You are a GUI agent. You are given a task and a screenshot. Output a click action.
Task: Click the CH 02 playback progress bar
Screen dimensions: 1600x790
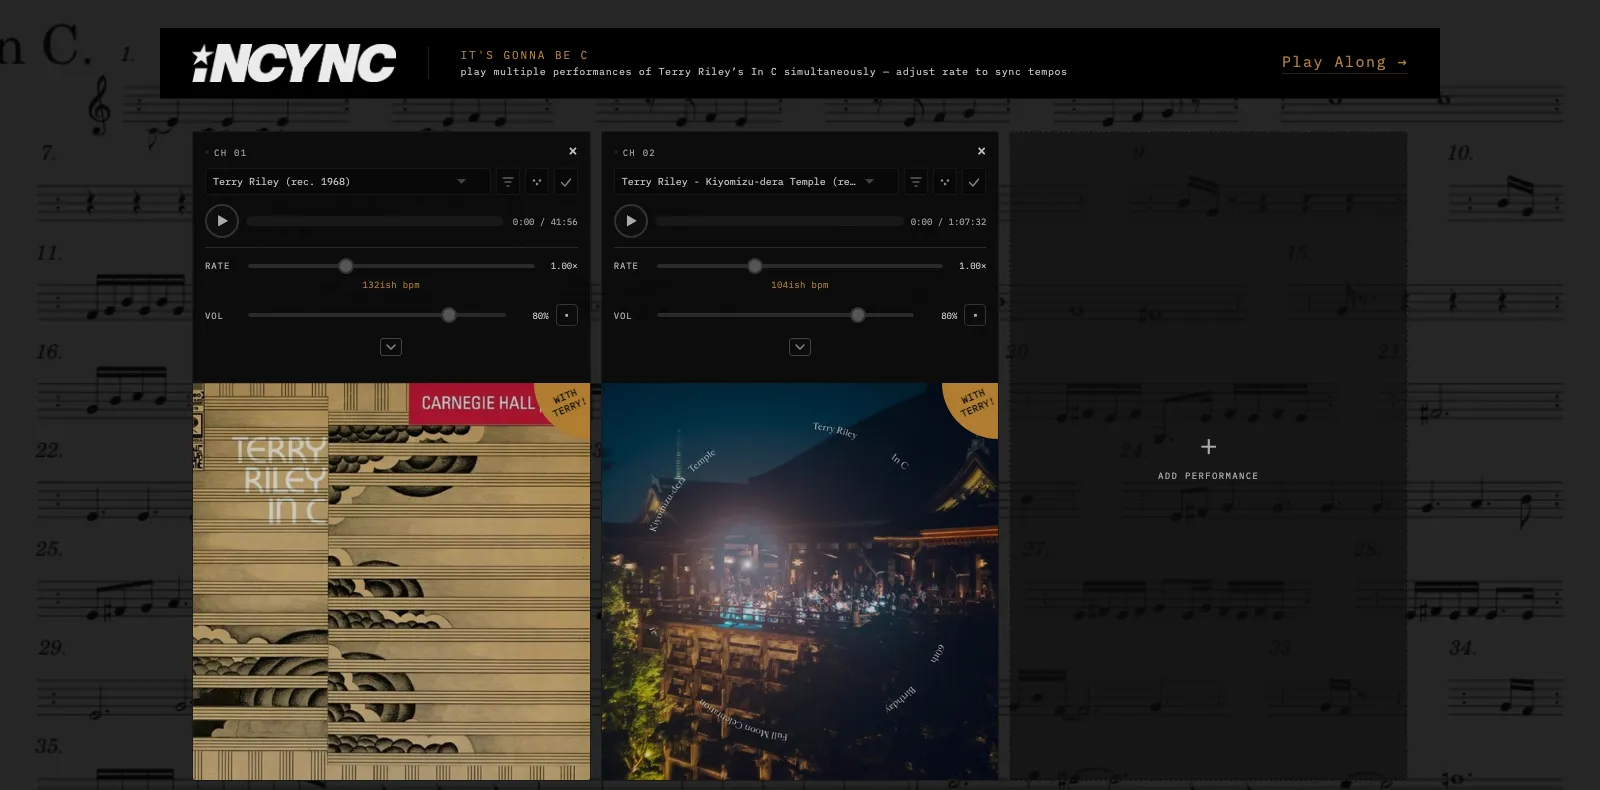coord(780,221)
